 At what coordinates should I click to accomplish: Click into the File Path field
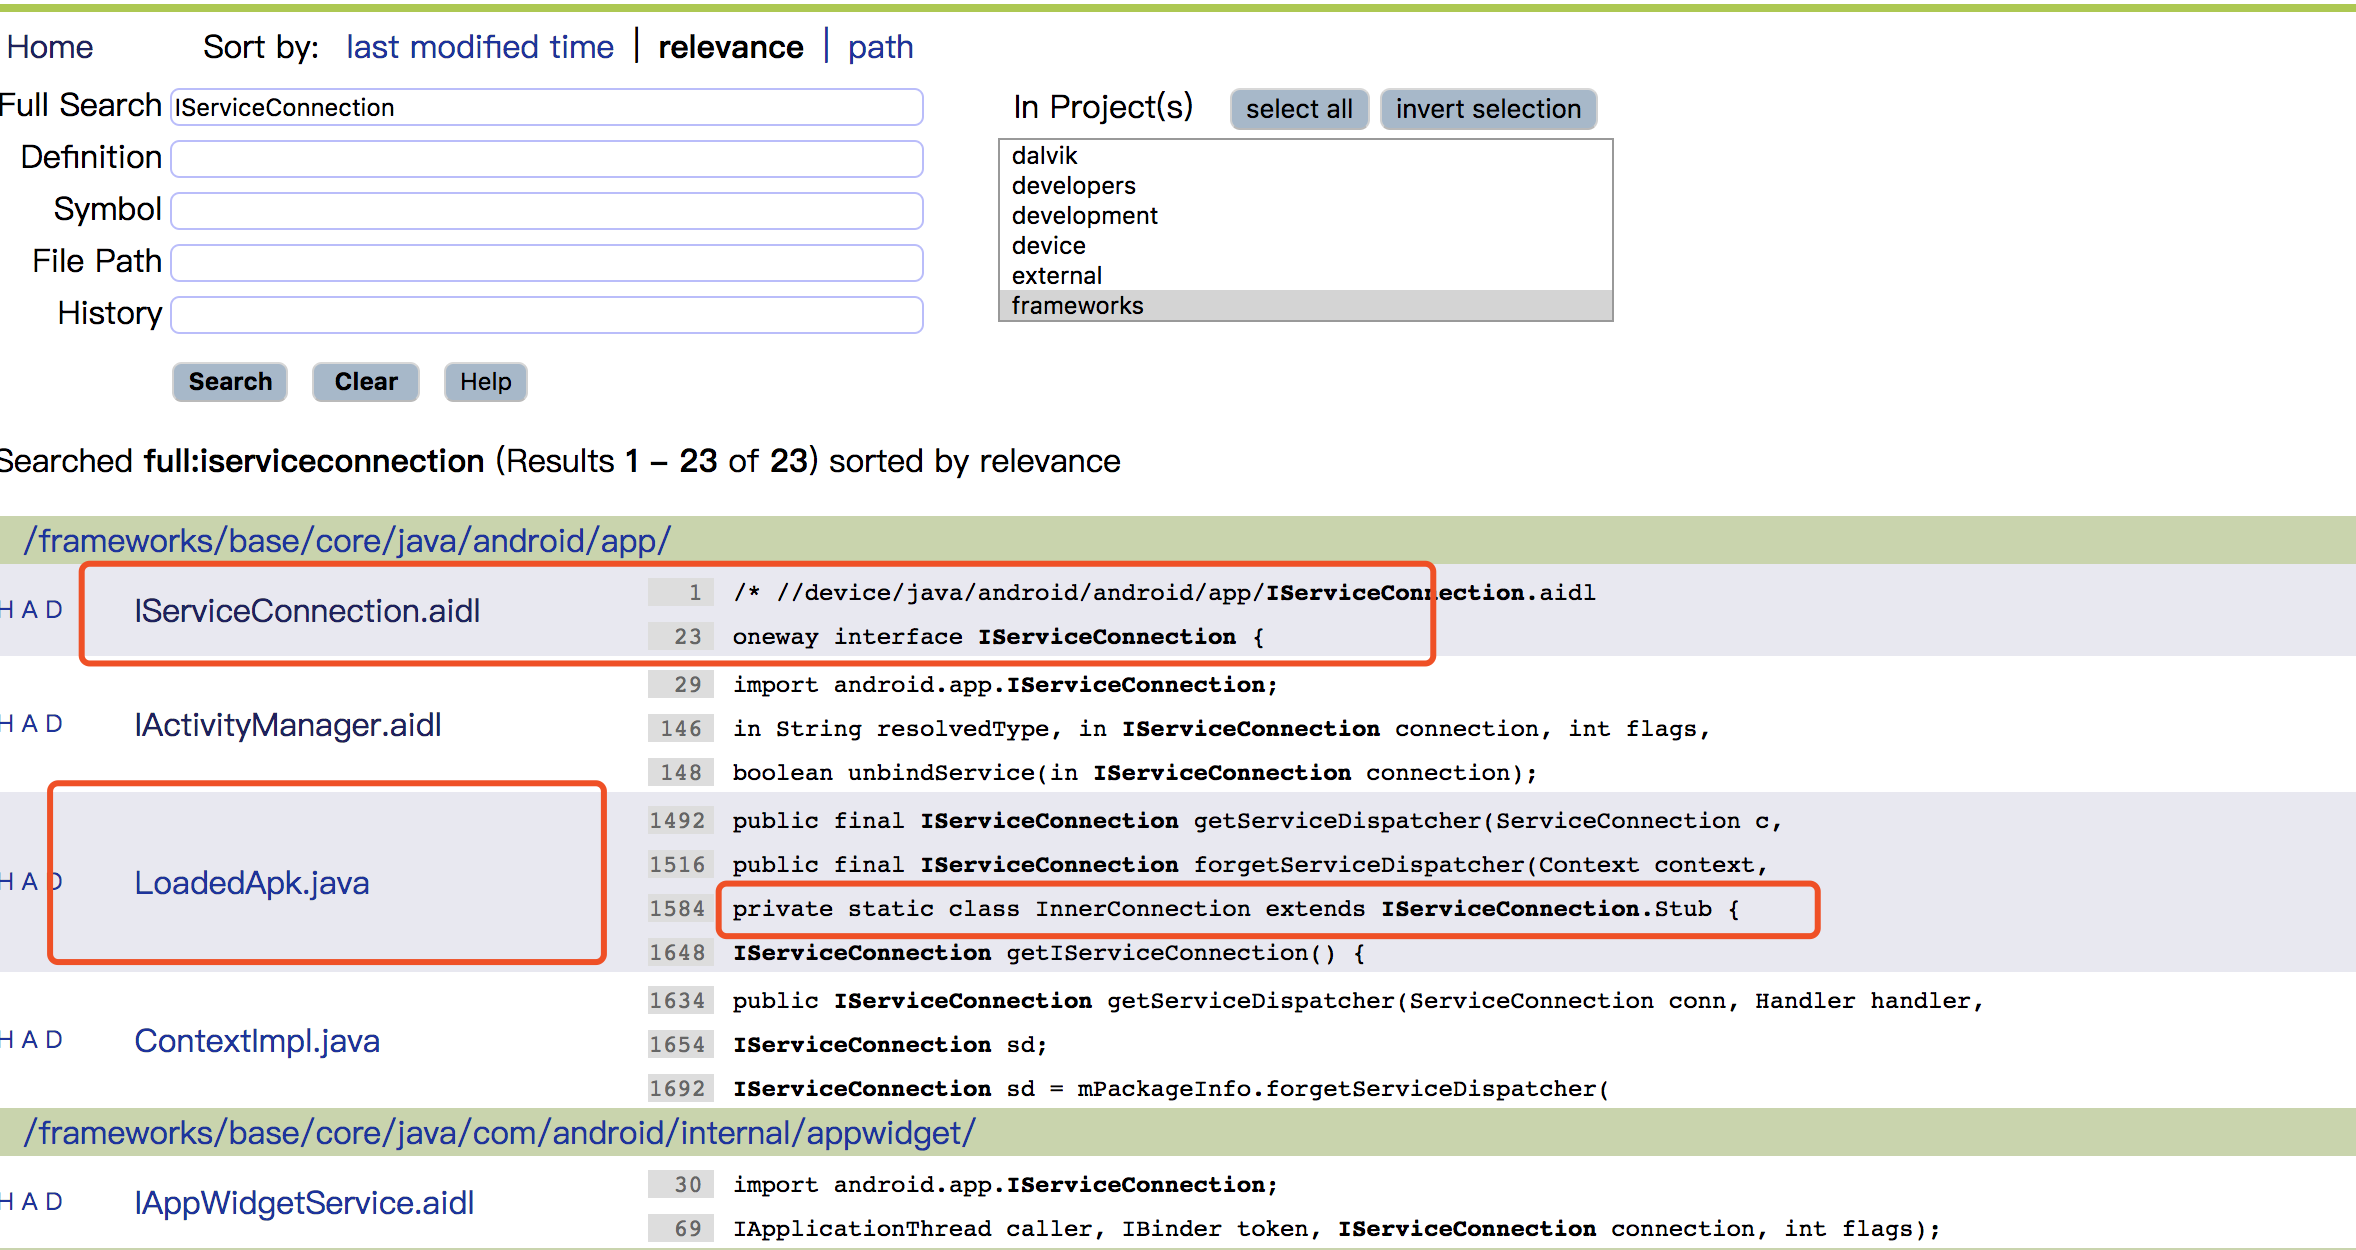546,263
